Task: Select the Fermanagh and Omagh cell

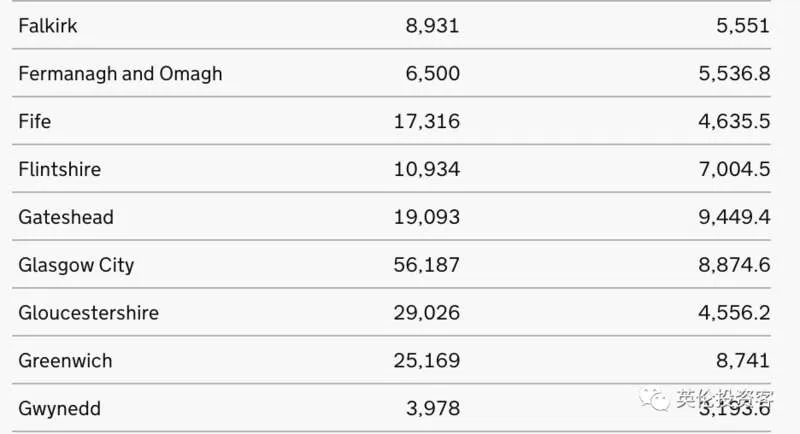Action: click(x=120, y=73)
